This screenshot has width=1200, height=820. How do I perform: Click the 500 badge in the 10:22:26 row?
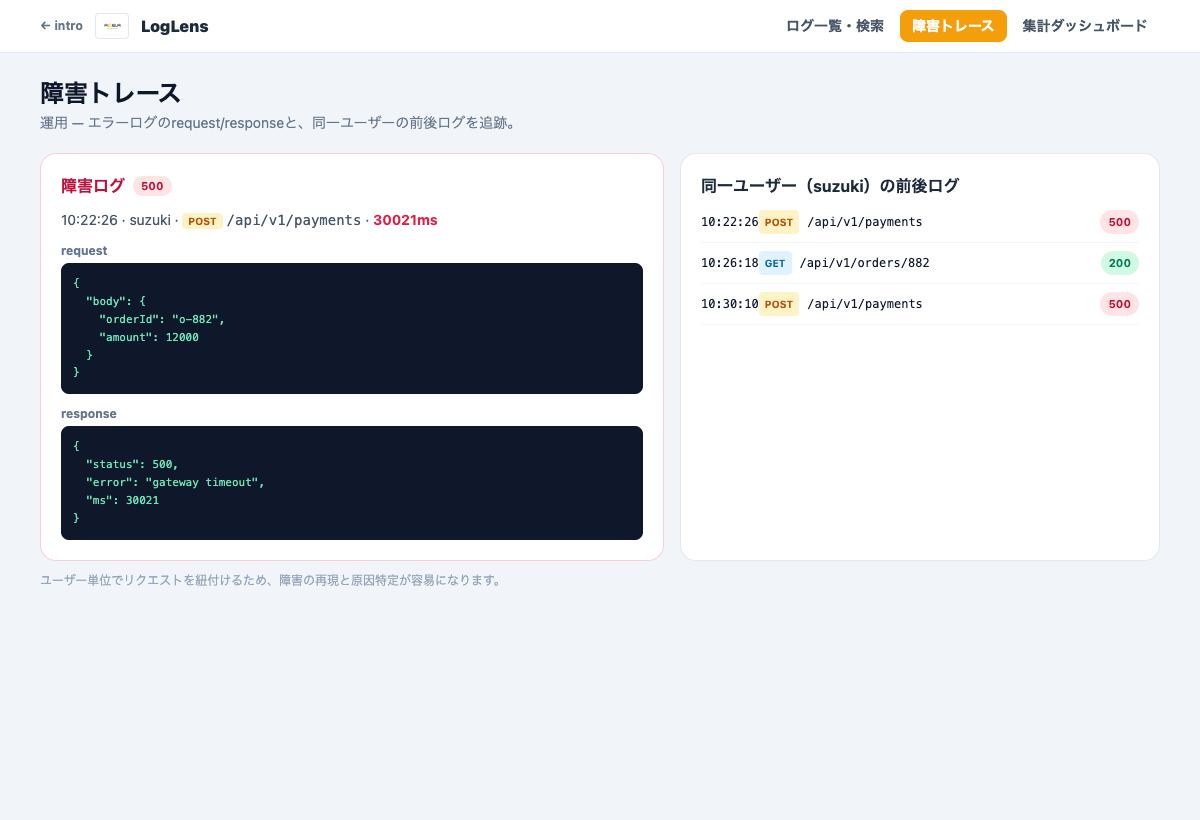pos(1120,222)
